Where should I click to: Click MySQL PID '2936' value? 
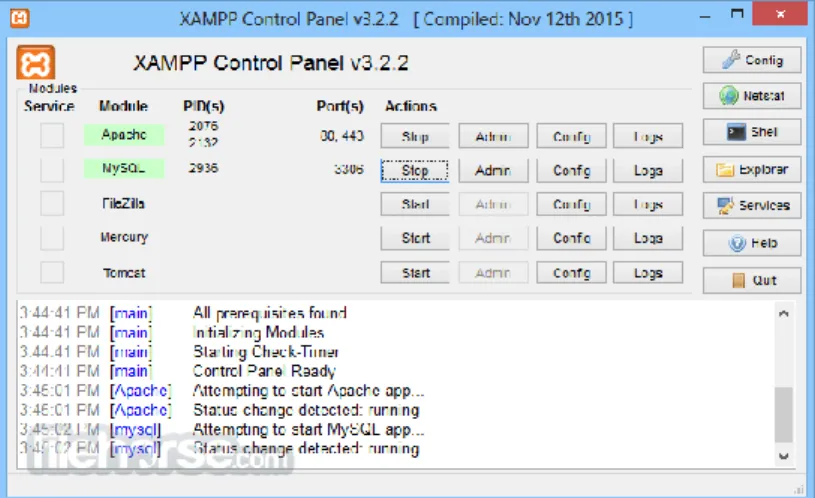click(x=203, y=168)
